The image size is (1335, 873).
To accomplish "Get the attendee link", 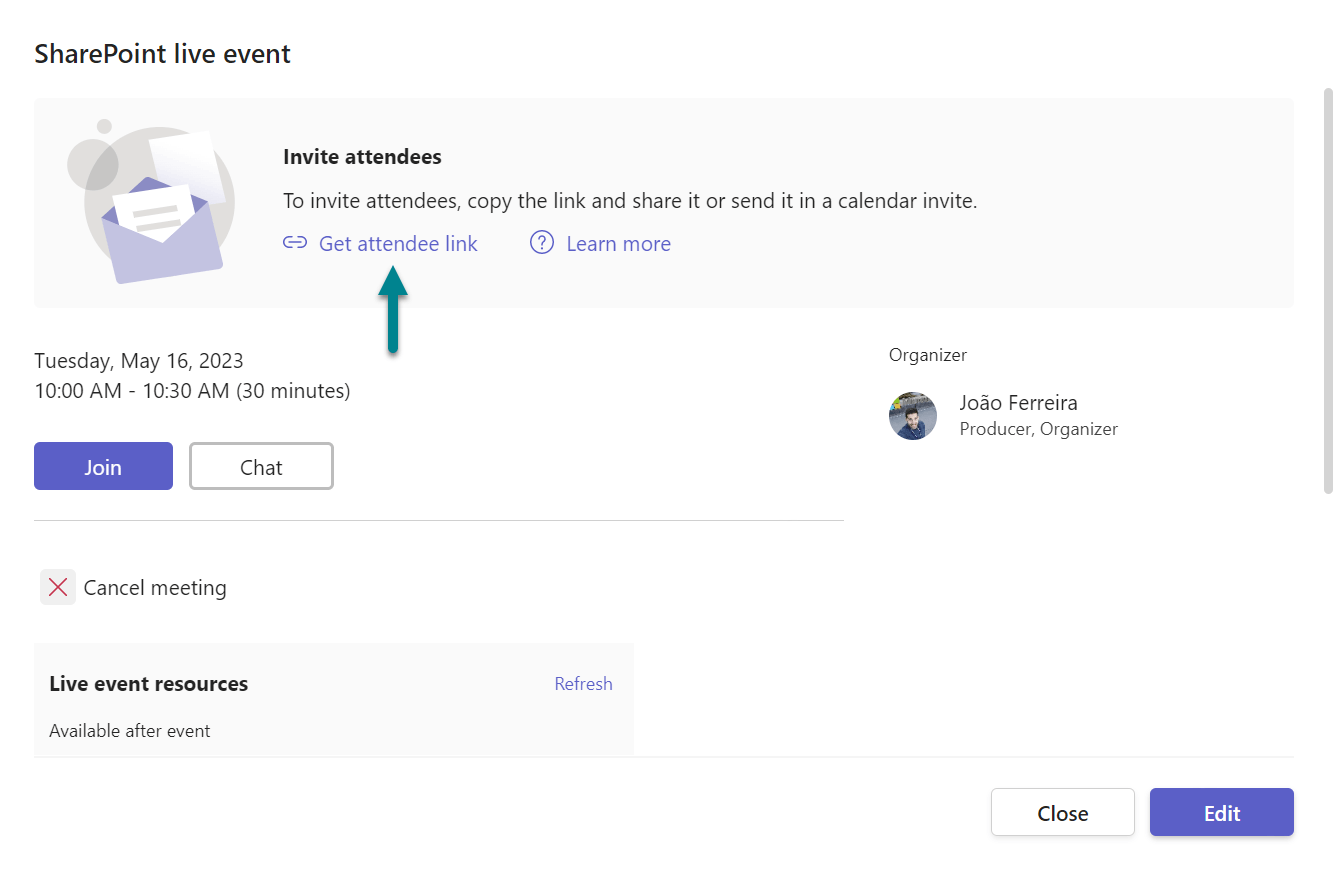I will pyautogui.click(x=398, y=243).
